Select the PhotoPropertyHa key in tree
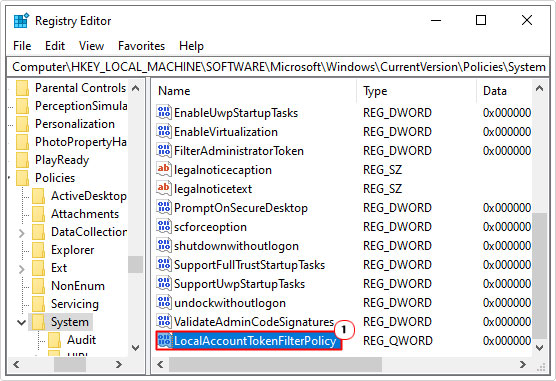The height and width of the screenshot is (381, 556). (x=81, y=142)
